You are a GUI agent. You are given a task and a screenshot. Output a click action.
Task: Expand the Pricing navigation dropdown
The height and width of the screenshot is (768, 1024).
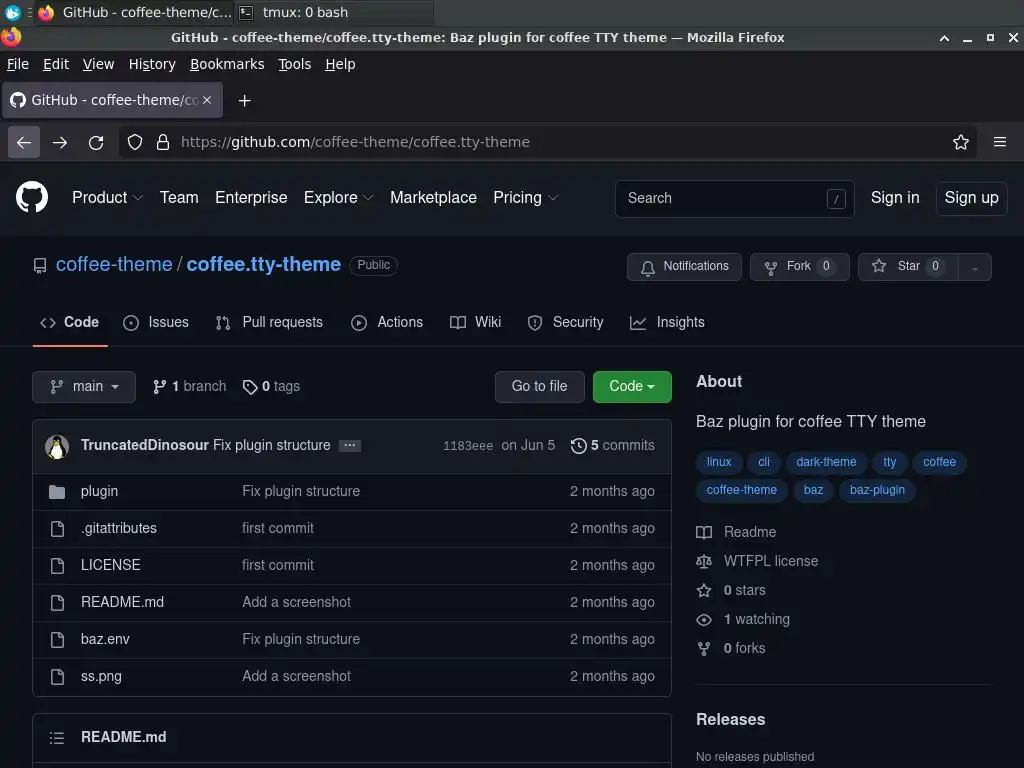tap(526, 197)
